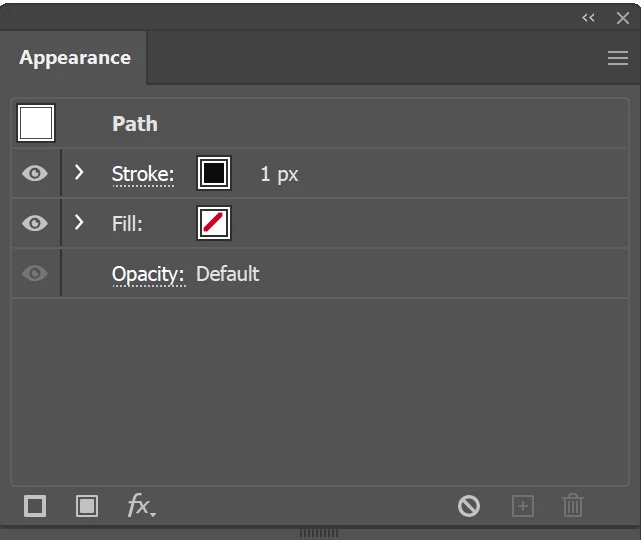641x540 pixels.
Task: Open the fx Add New Effect menu
Action: click(141, 506)
